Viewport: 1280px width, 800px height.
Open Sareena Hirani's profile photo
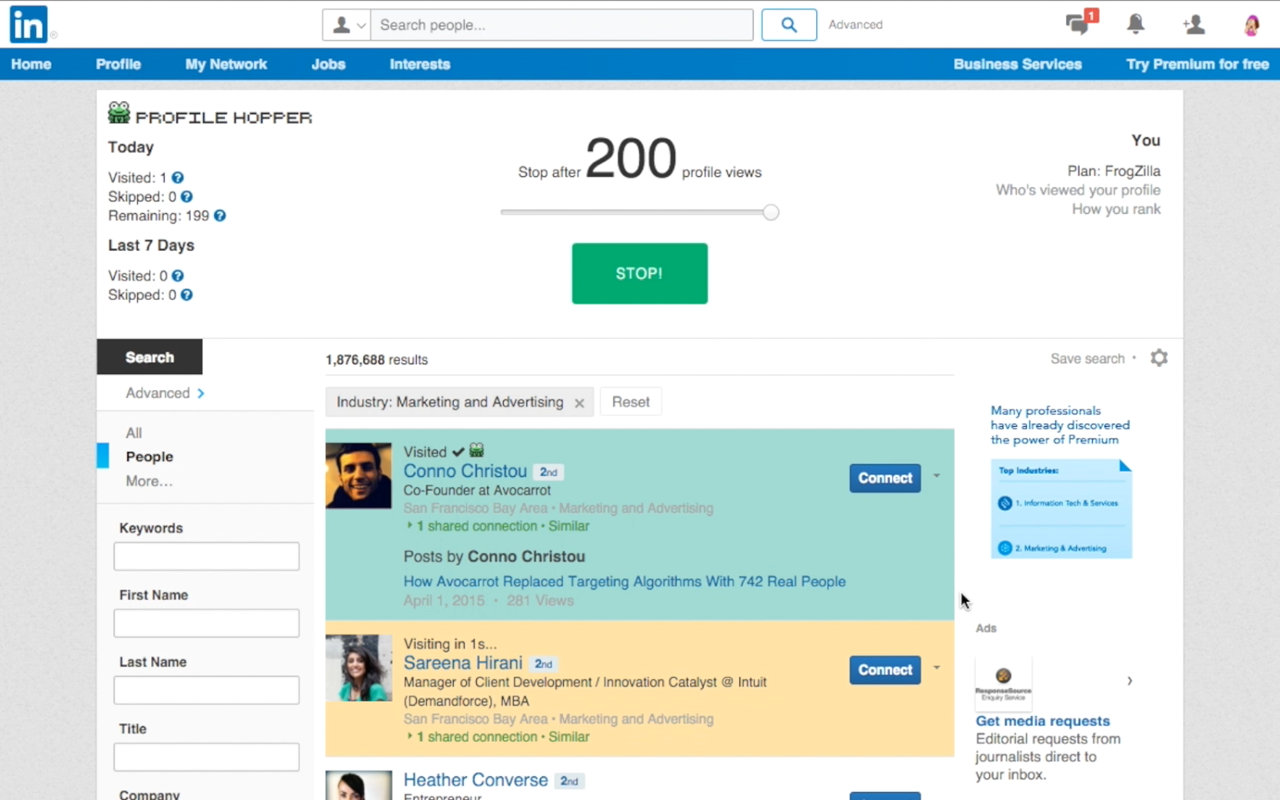(x=359, y=668)
